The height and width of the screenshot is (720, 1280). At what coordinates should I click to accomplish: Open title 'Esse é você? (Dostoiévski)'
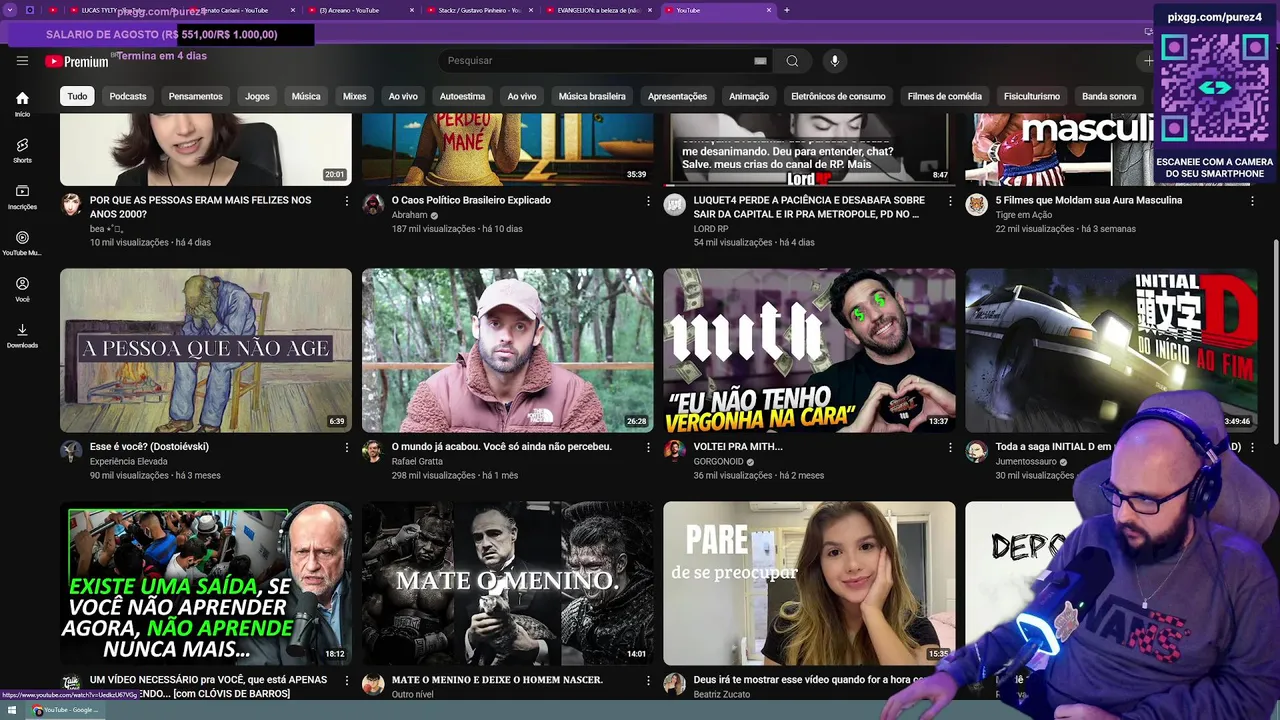click(149, 447)
